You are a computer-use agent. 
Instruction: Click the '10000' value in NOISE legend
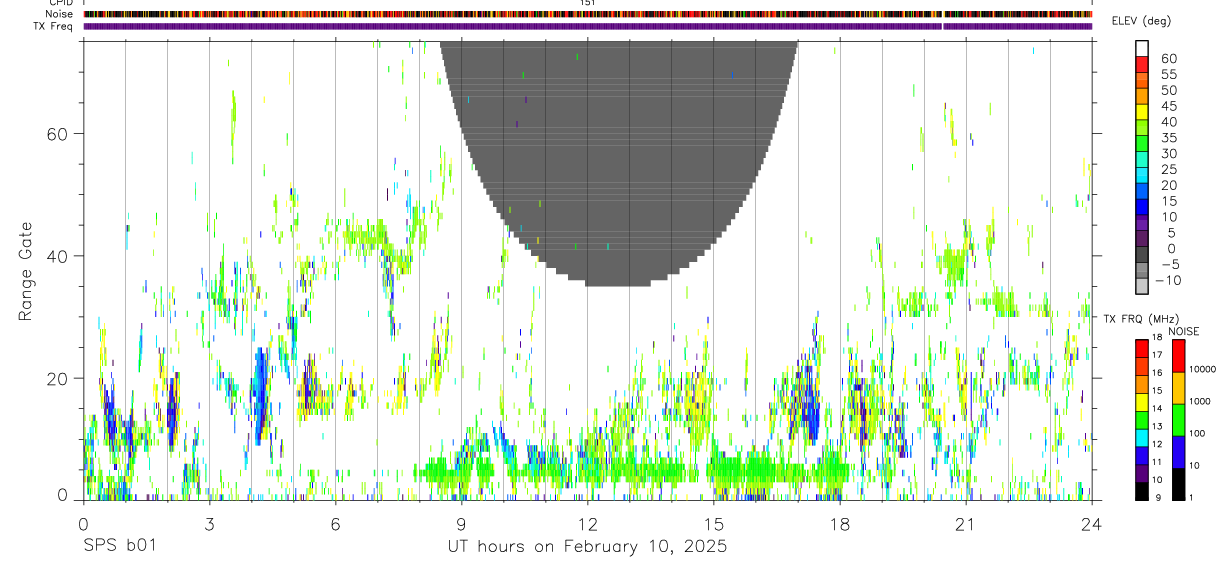[x=1201, y=370]
